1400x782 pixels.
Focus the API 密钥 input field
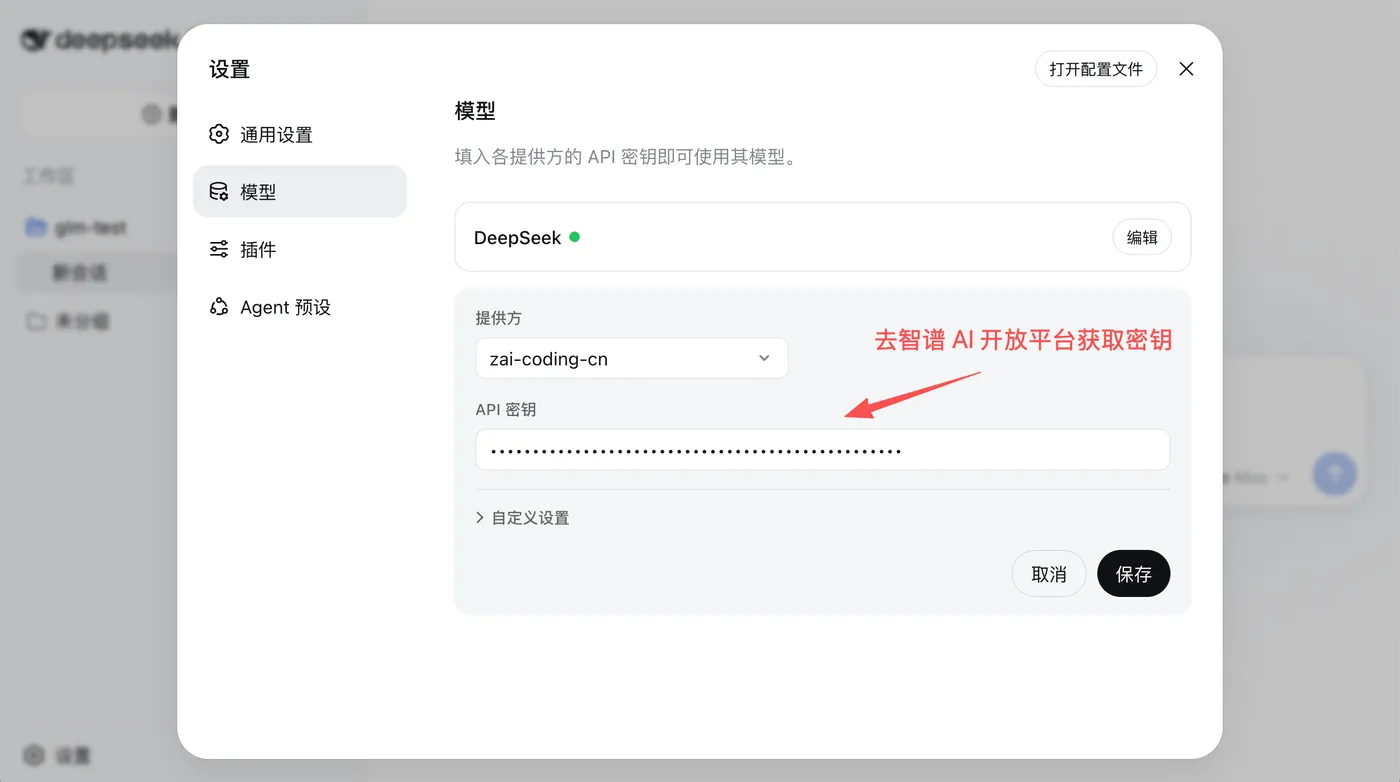(x=823, y=450)
